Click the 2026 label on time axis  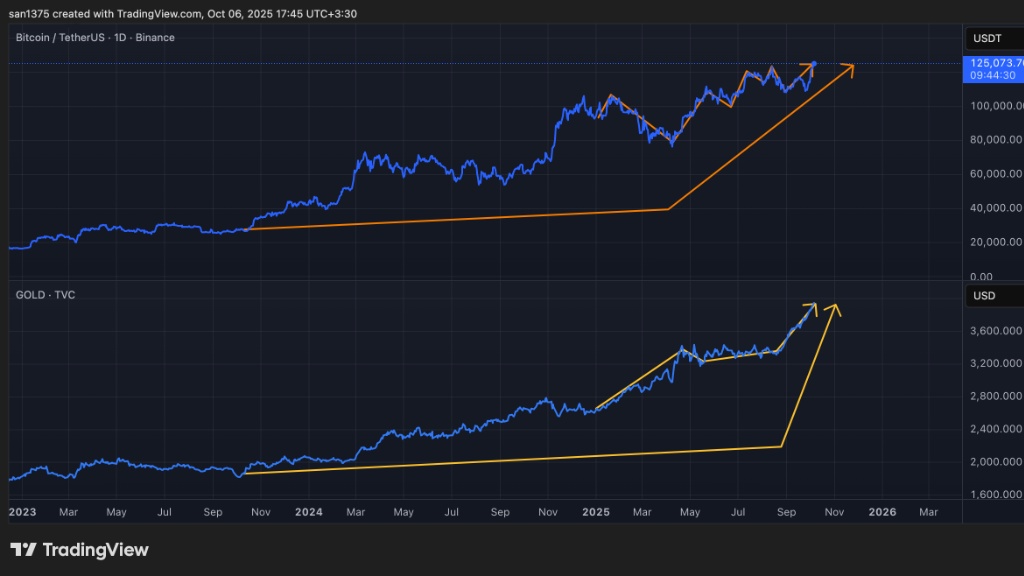click(882, 512)
